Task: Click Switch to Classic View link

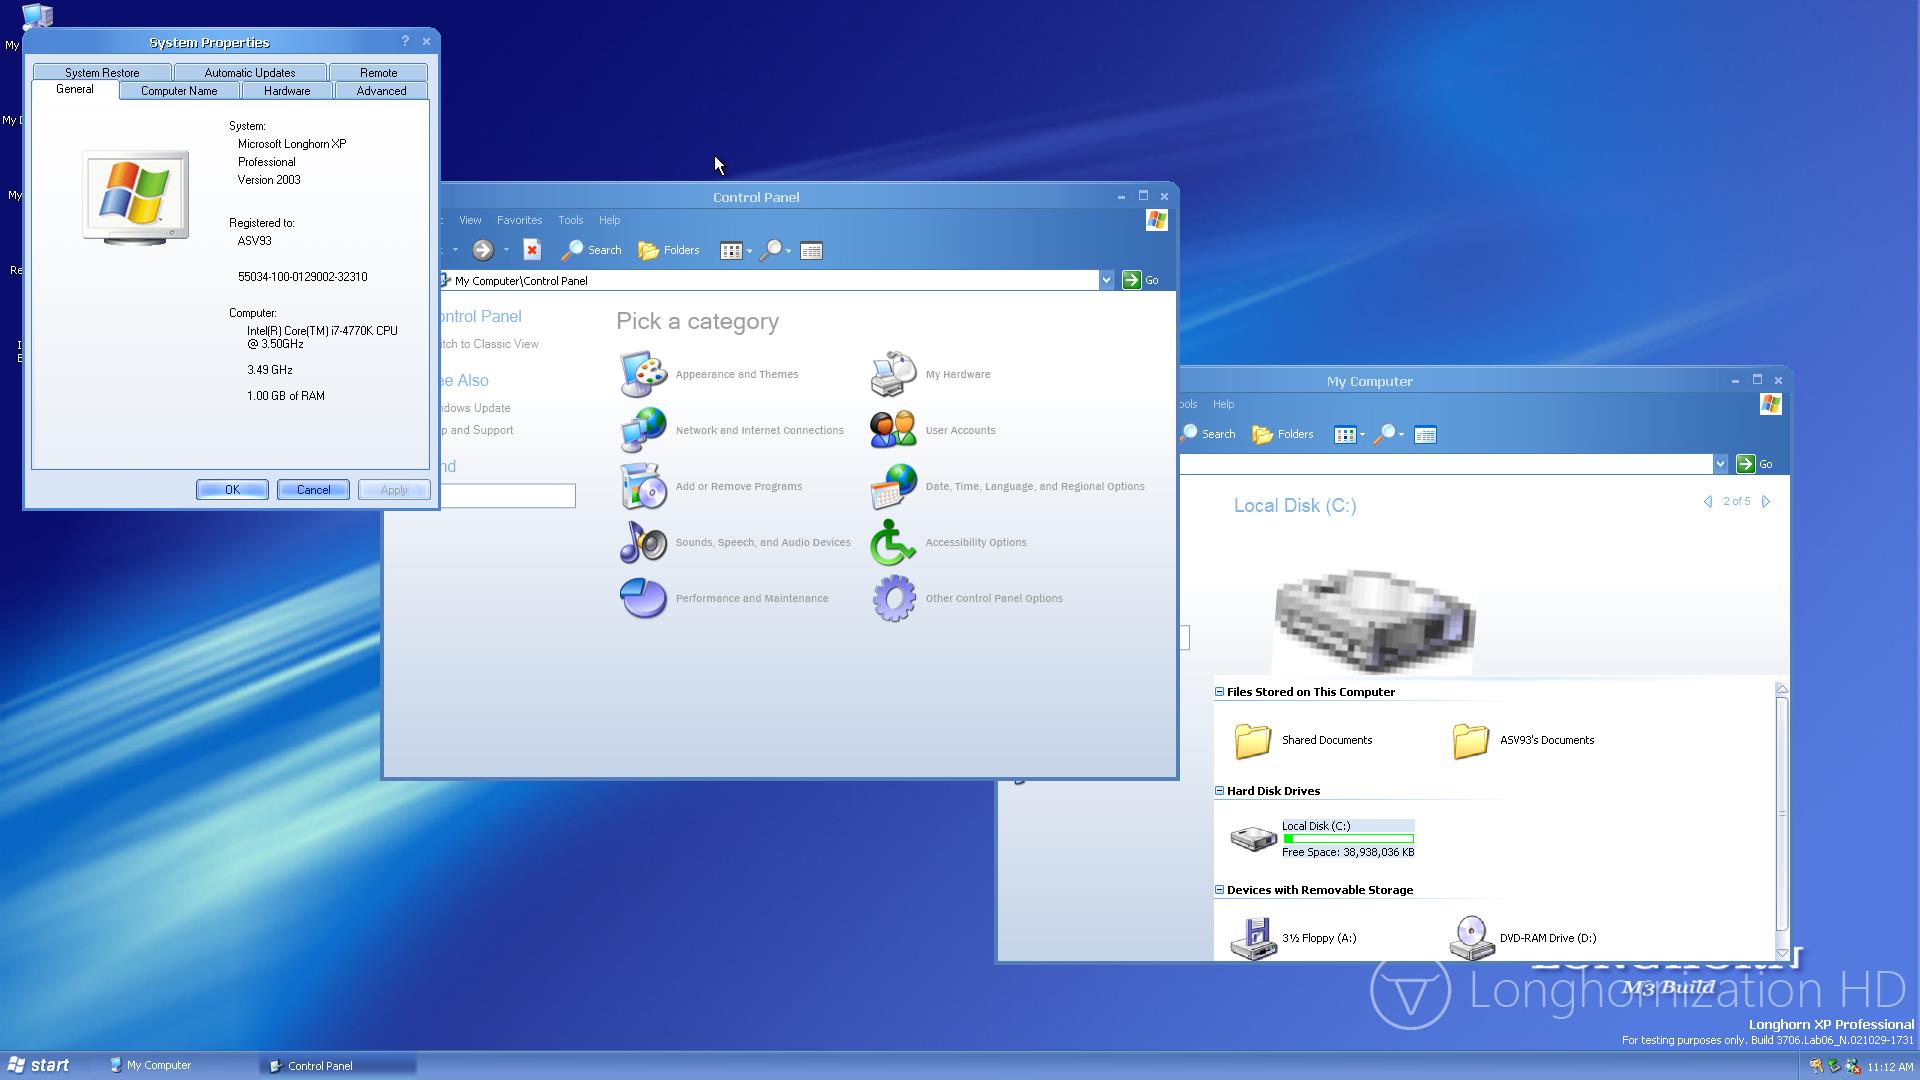Action: (488, 344)
